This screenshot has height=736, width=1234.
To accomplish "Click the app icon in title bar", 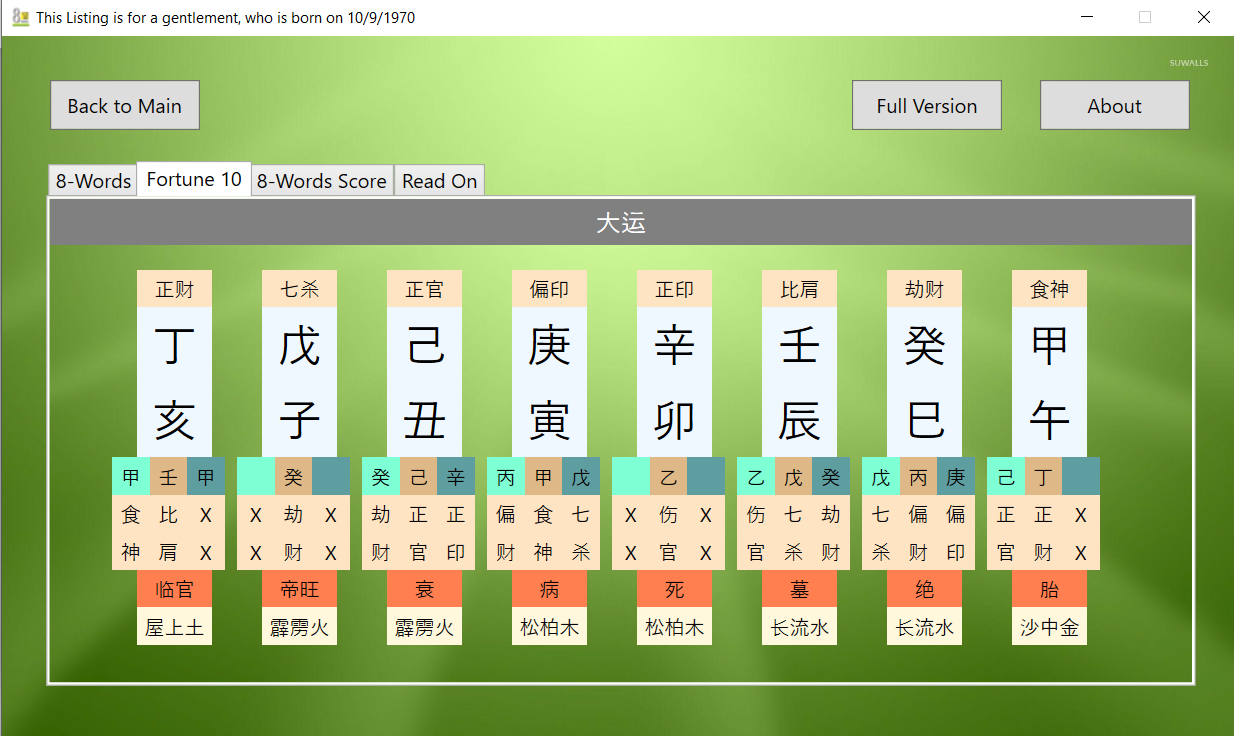I will 19,17.
